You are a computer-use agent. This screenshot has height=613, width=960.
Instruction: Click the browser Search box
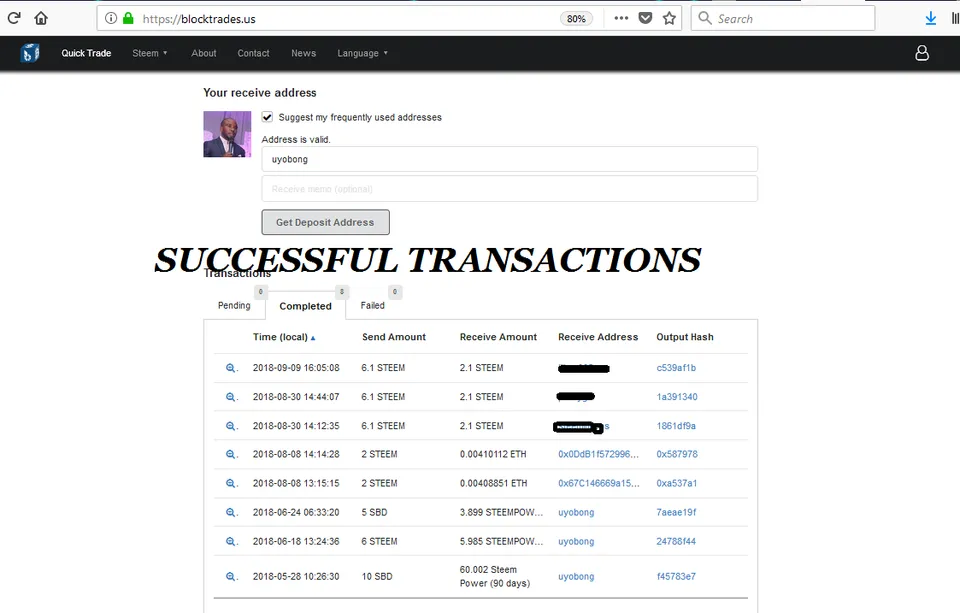coord(782,18)
